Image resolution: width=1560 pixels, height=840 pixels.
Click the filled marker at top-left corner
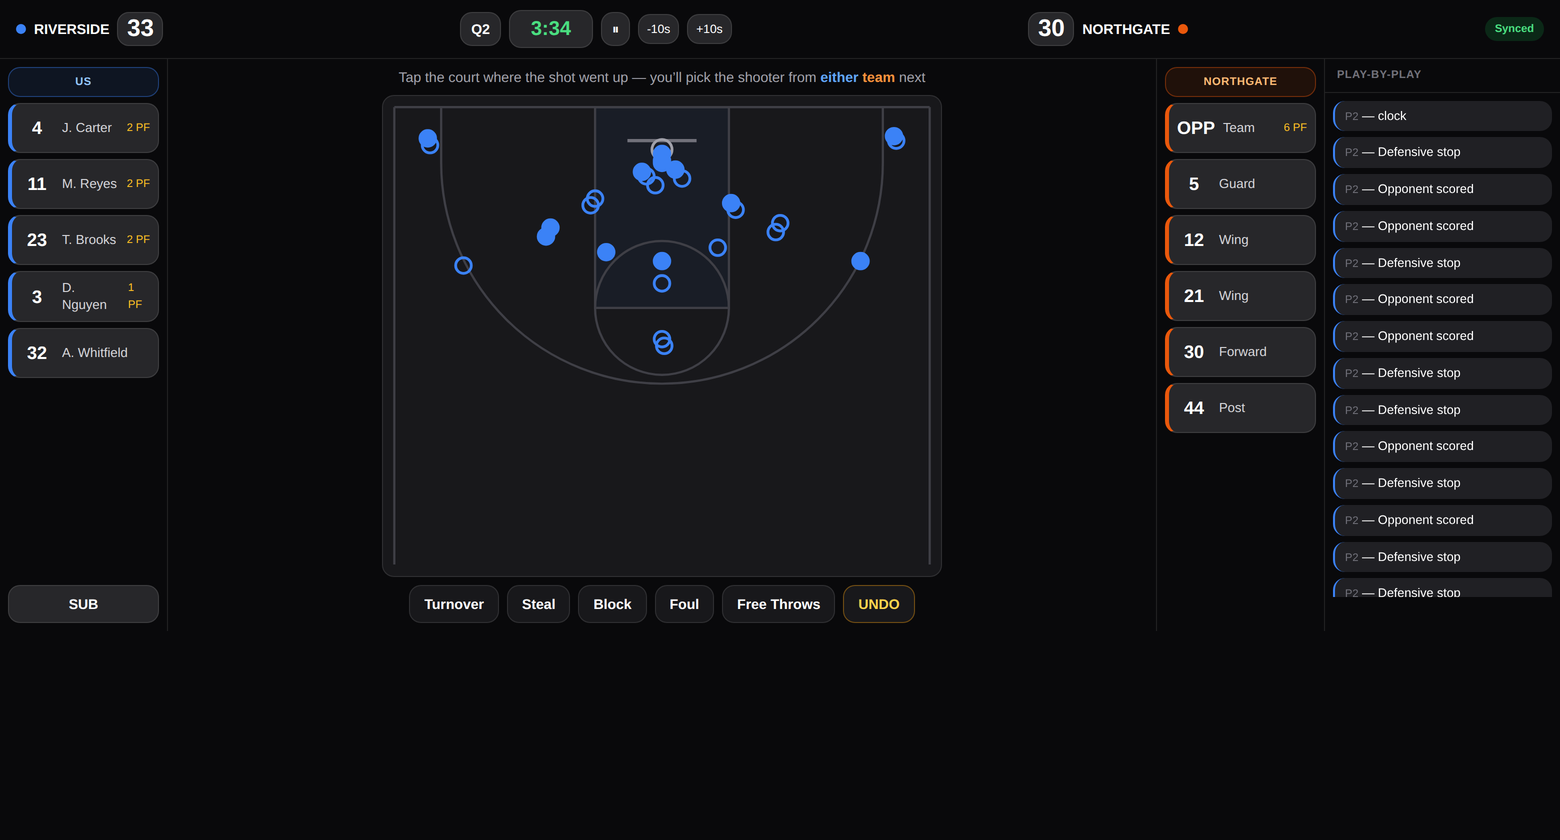coord(427,138)
